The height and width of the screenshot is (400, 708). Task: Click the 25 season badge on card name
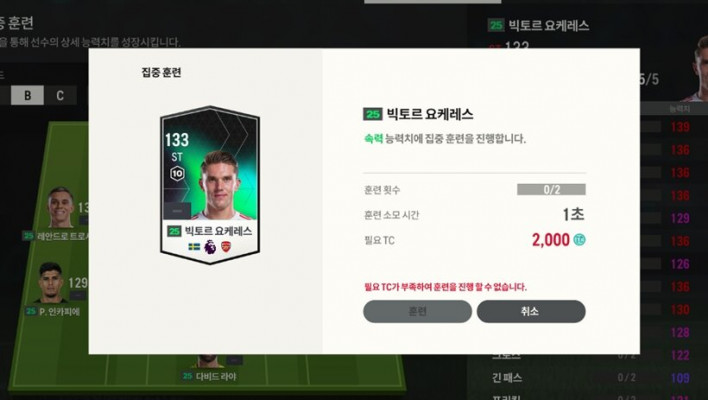pyautogui.click(x=174, y=231)
